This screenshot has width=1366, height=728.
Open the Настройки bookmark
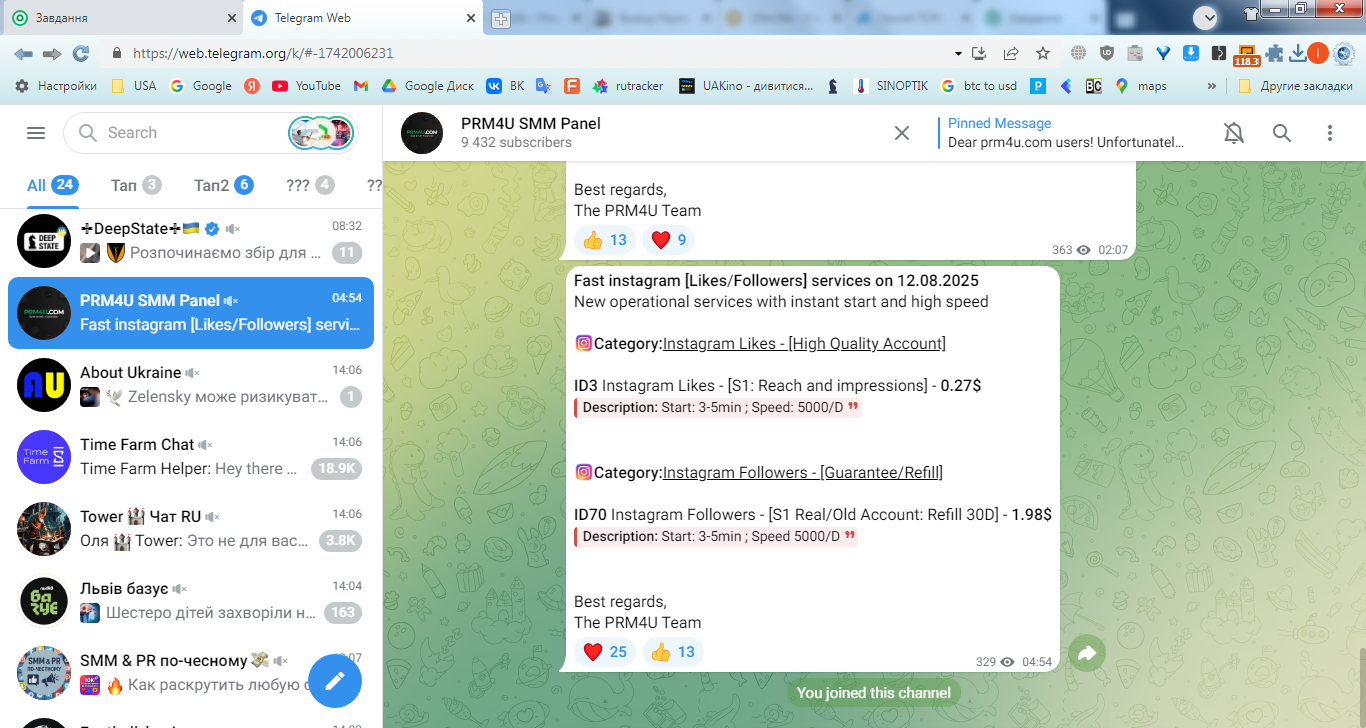56,86
